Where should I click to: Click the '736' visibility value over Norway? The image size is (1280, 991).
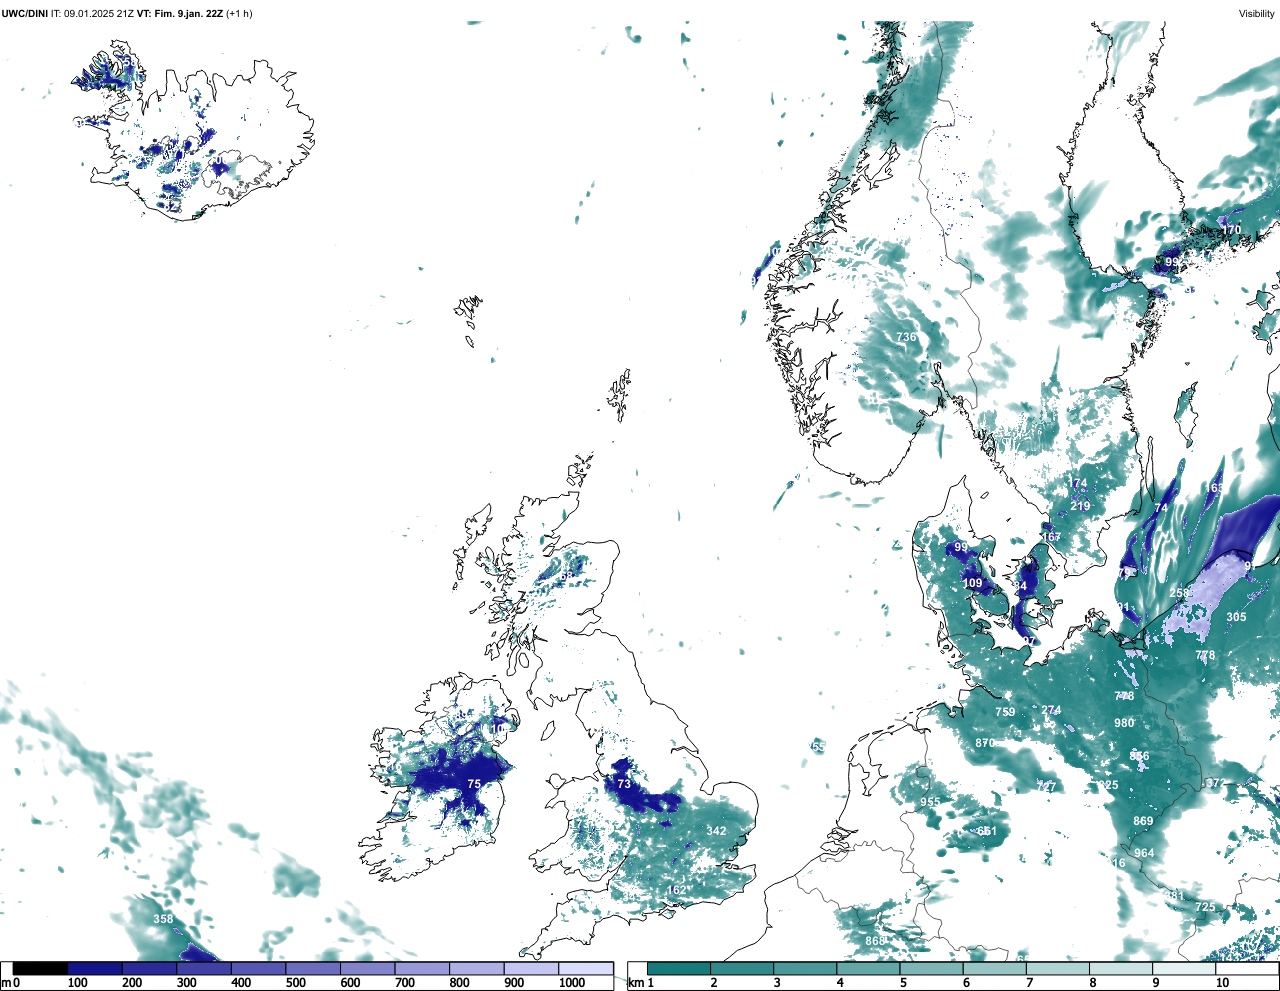click(906, 337)
